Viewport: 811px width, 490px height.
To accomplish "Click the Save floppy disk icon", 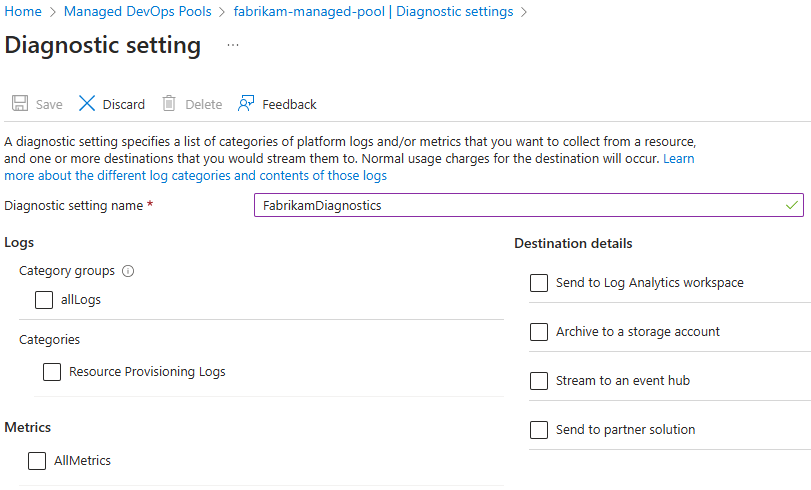I will [20, 103].
